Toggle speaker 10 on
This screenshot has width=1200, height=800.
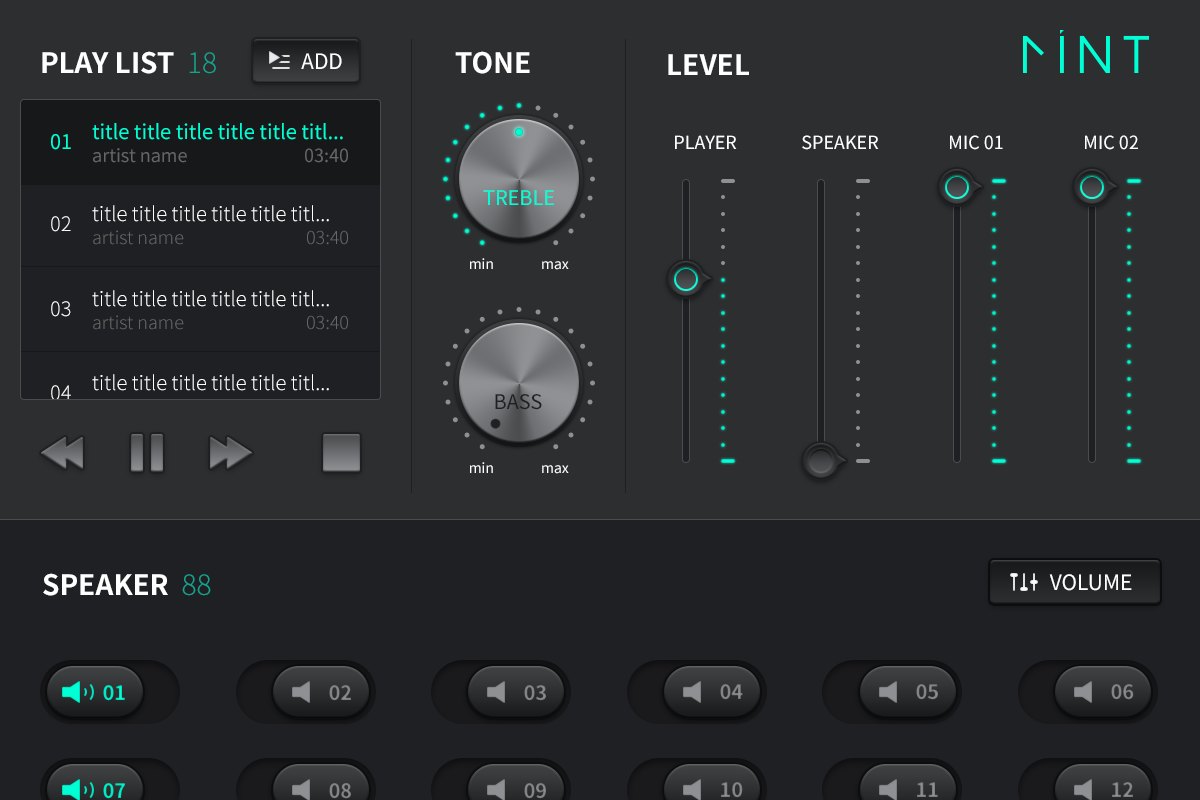coord(697,780)
